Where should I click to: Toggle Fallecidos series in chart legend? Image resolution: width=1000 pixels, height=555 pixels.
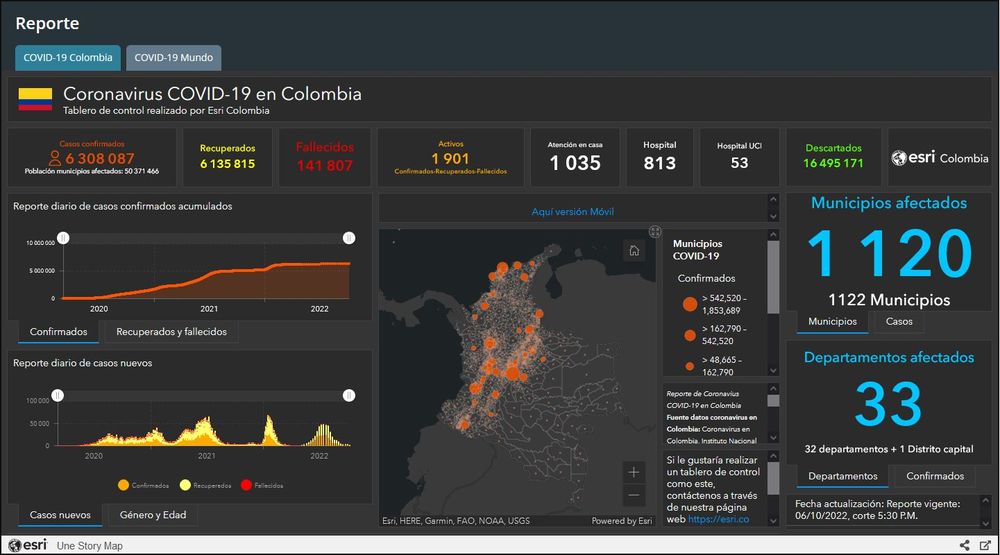click(x=262, y=485)
